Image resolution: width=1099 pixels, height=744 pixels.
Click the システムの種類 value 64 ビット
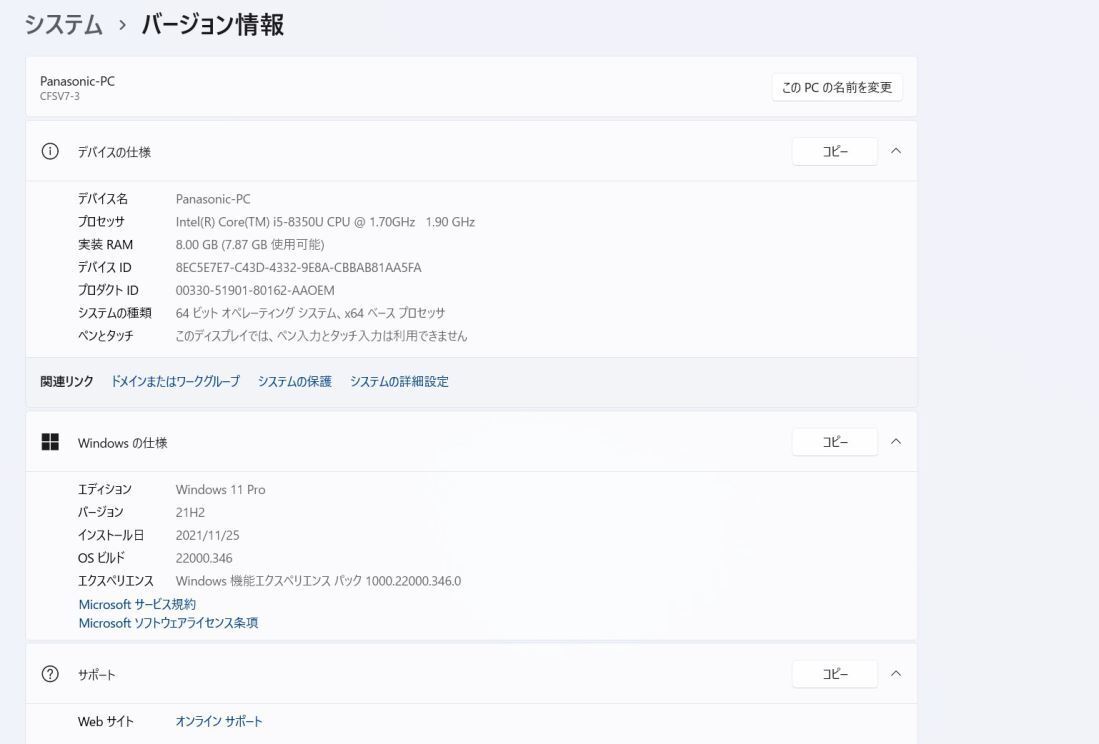coord(310,313)
